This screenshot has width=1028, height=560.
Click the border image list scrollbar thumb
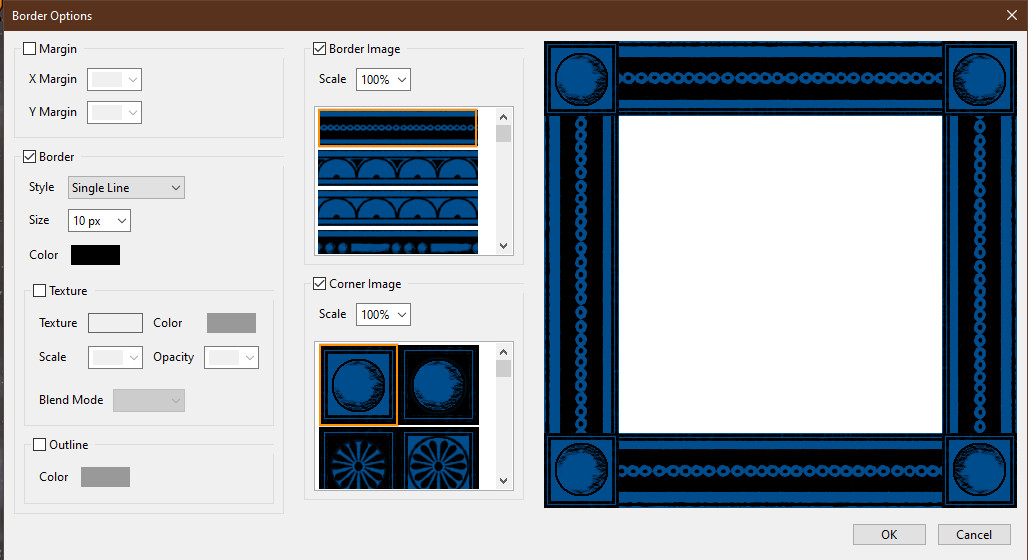click(x=504, y=134)
